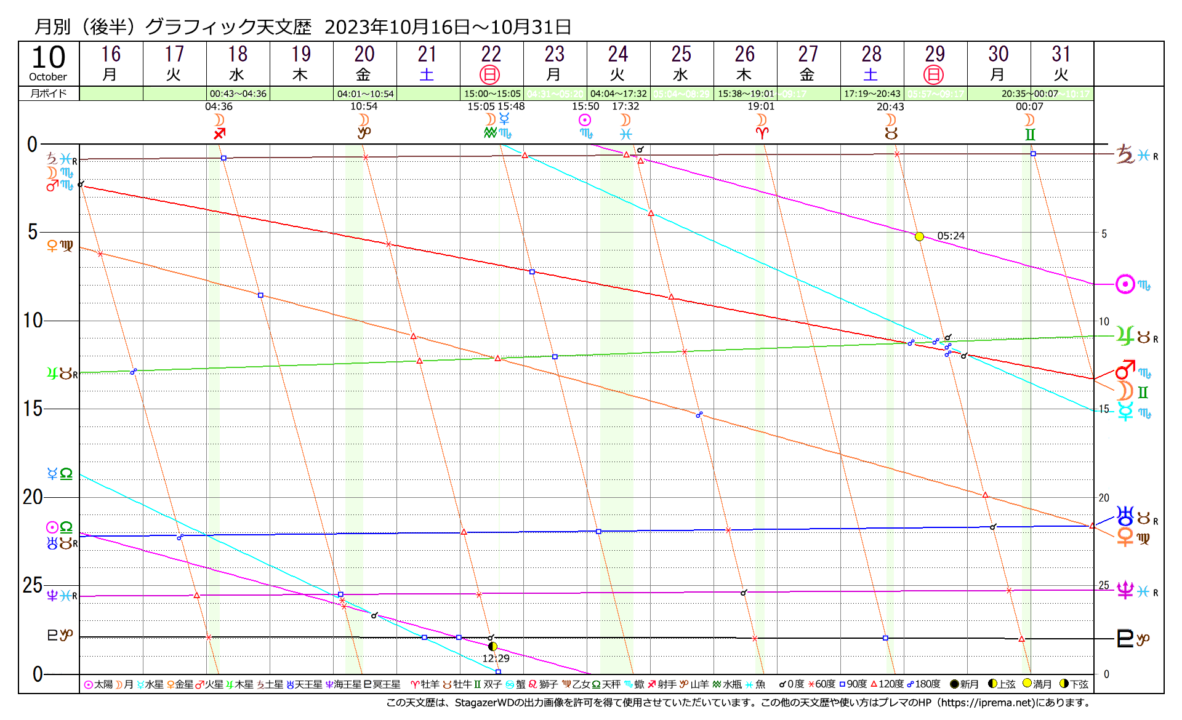Click the Taurus ingress symbol under 20:43
The height and width of the screenshot is (720, 1182).
click(889, 133)
